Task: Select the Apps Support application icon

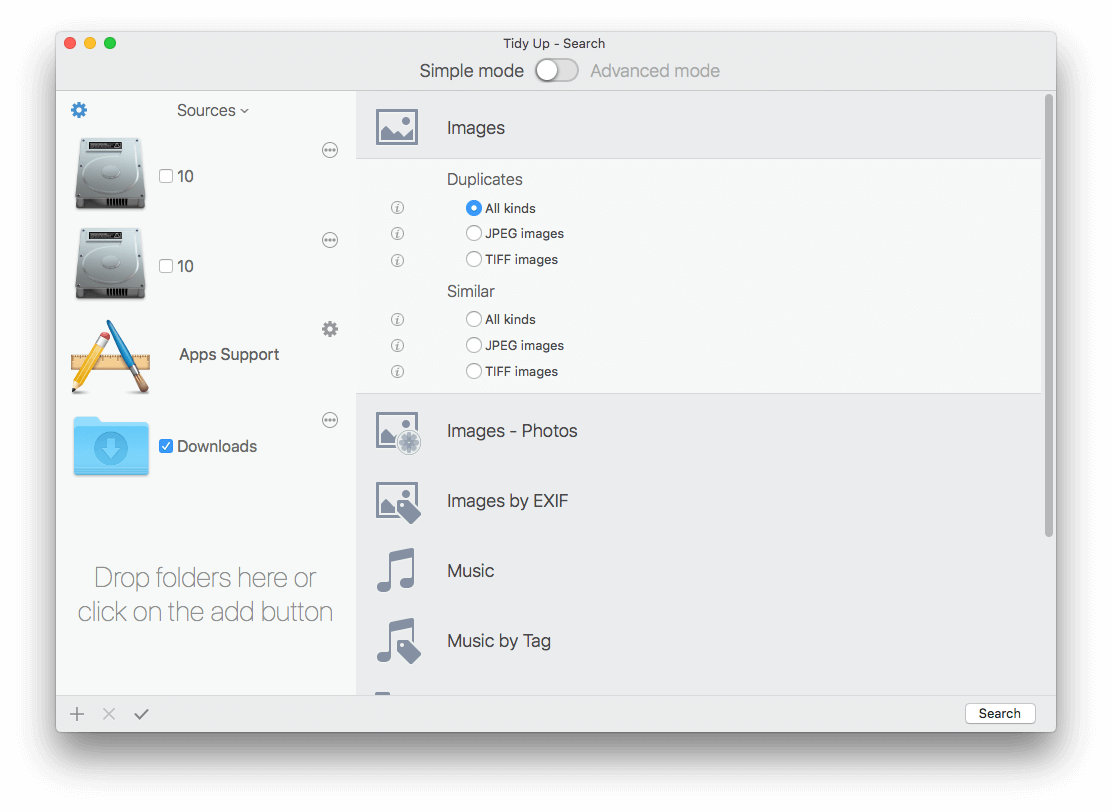Action: [111, 356]
